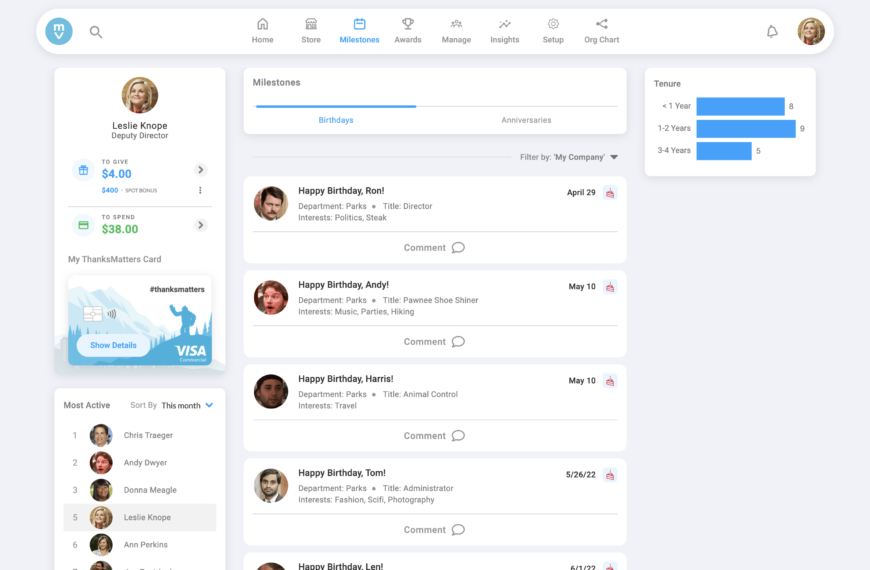
Task: Open the Filter by 'My Company' dropdown
Action: [569, 157]
